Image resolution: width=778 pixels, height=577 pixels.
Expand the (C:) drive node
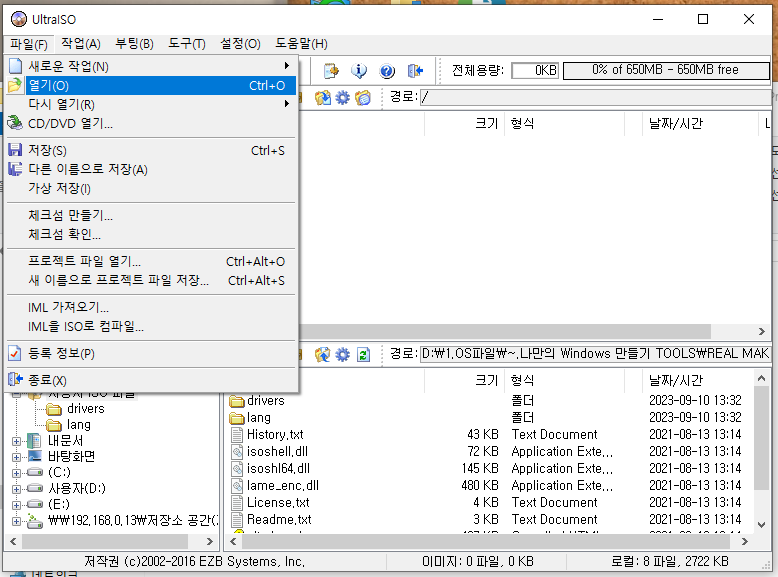(16, 473)
